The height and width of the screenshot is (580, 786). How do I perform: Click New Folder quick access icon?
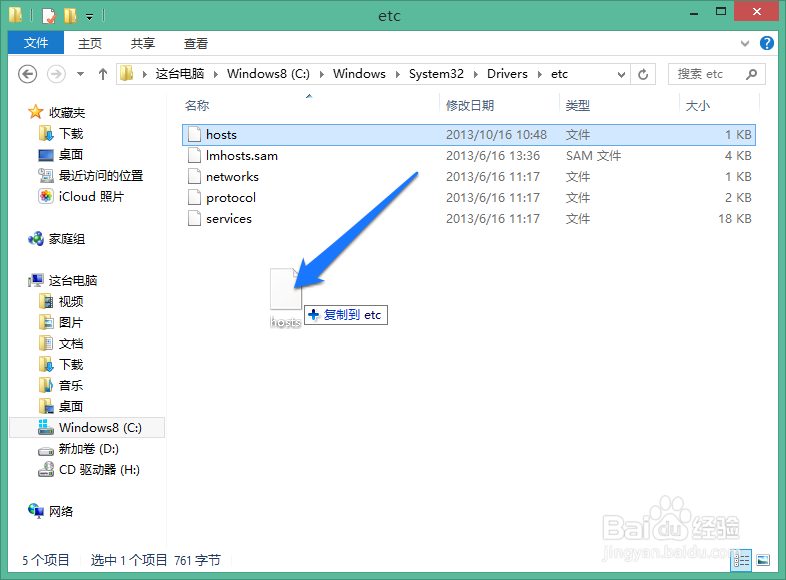pyautogui.click(x=70, y=16)
